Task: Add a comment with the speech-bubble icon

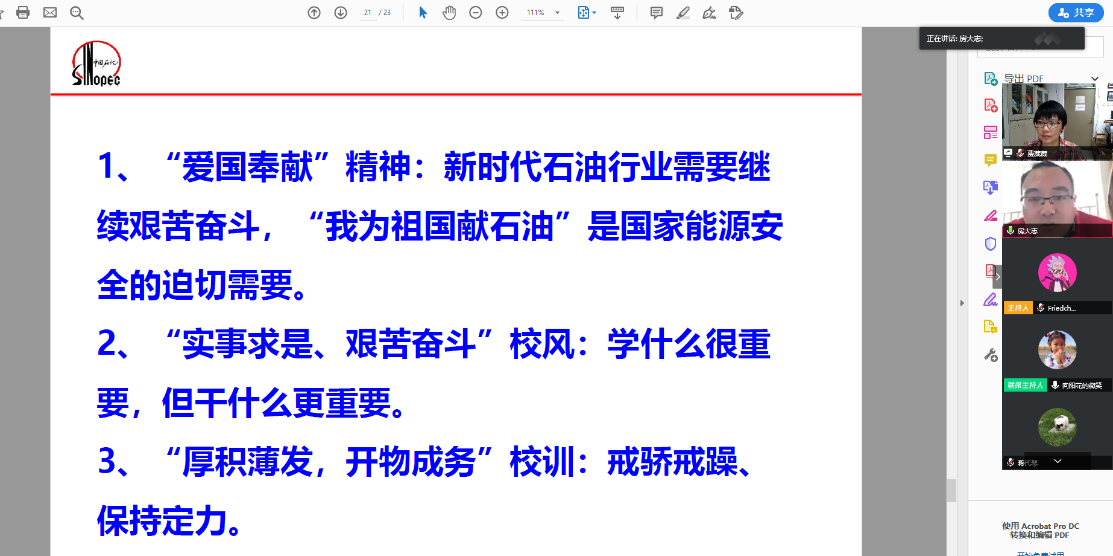Action: (x=656, y=13)
